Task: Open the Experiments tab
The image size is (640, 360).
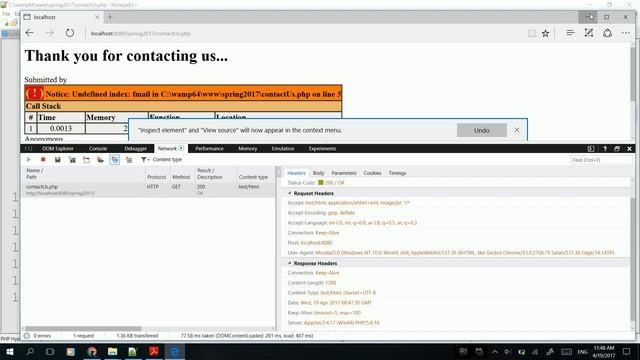Action: [x=322, y=149]
